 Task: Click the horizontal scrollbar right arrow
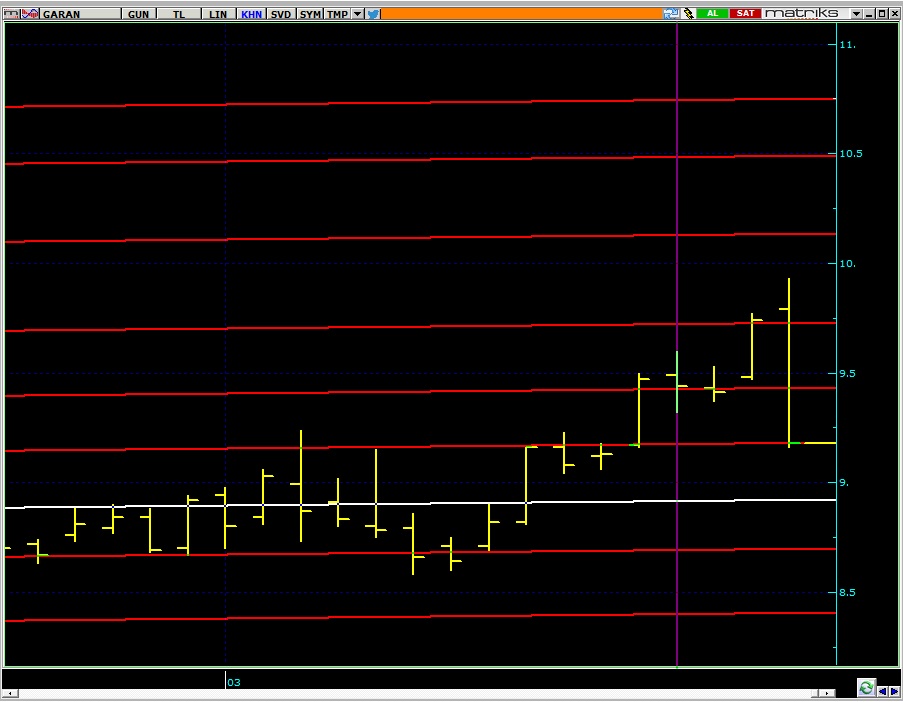pyautogui.click(x=828, y=693)
